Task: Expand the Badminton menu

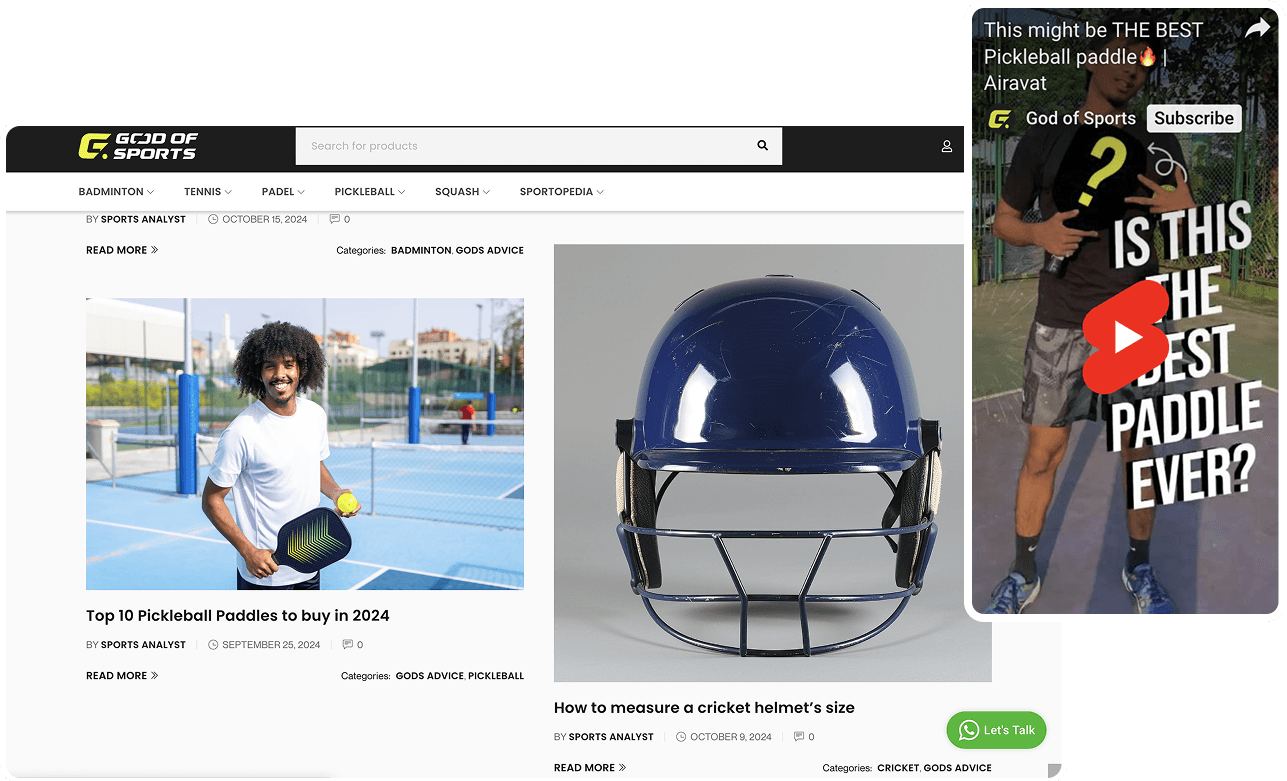Action: coord(116,192)
